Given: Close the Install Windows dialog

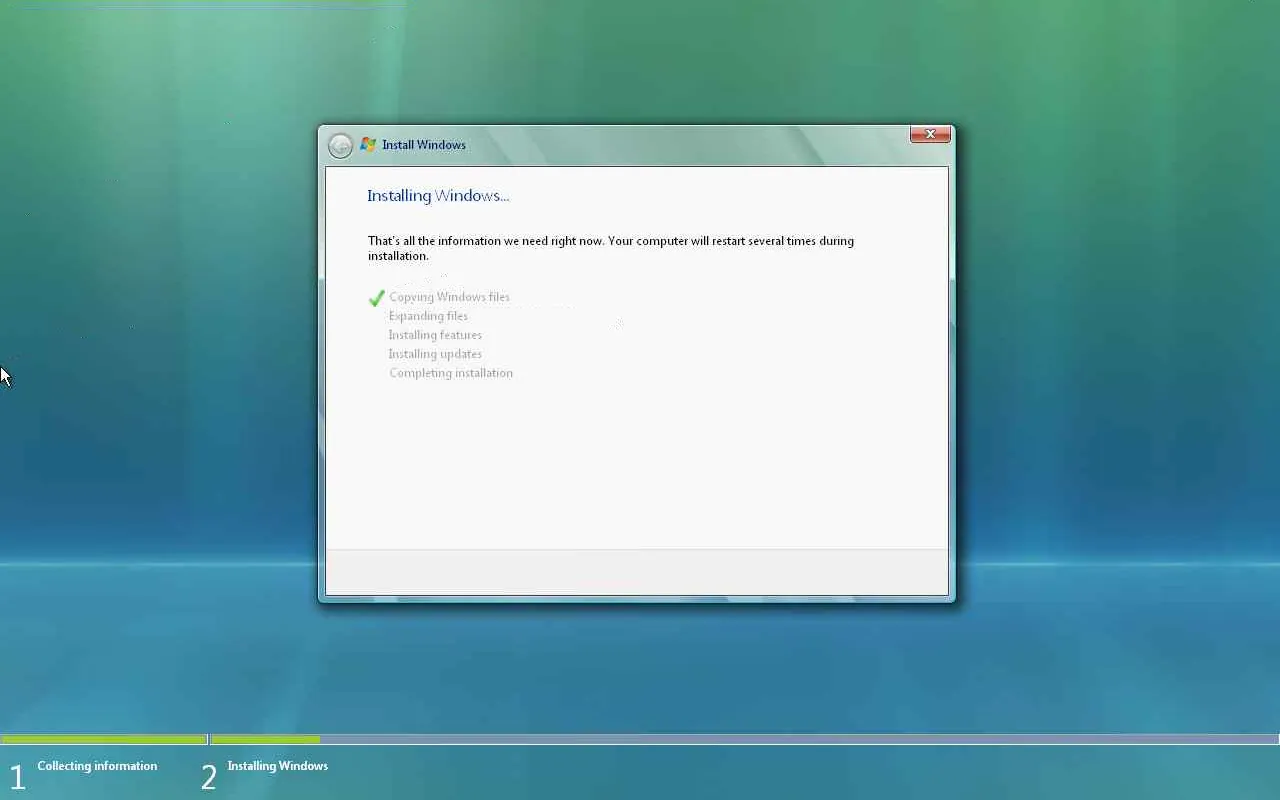Looking at the screenshot, I should click(x=930, y=134).
